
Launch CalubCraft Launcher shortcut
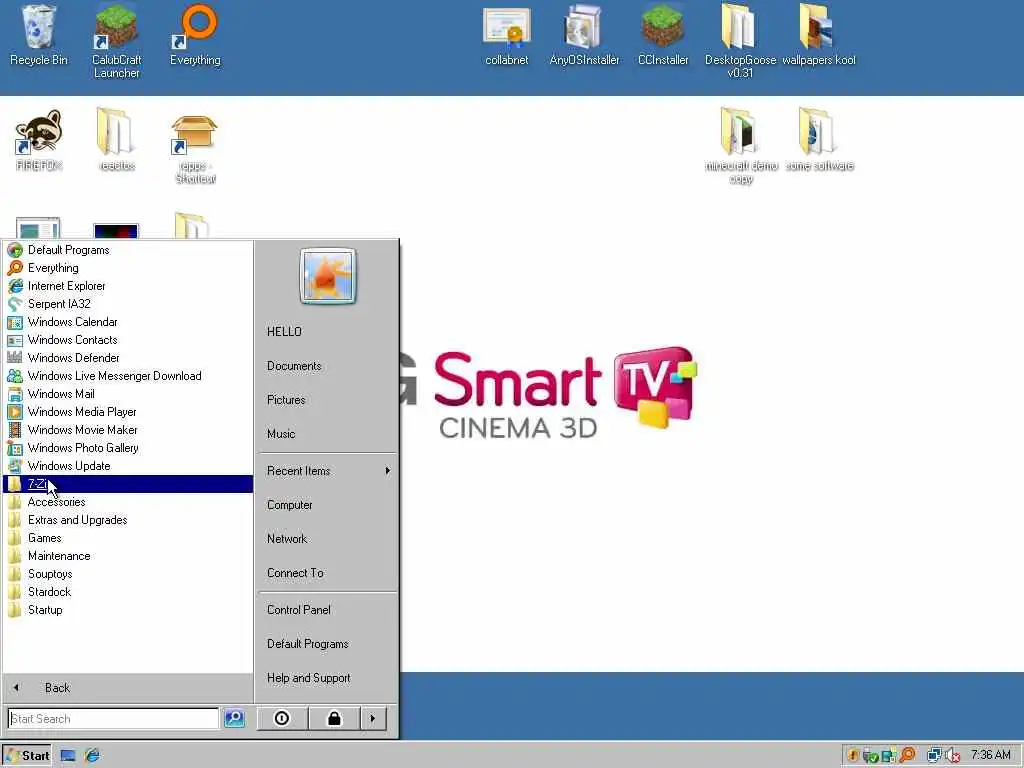(116, 40)
